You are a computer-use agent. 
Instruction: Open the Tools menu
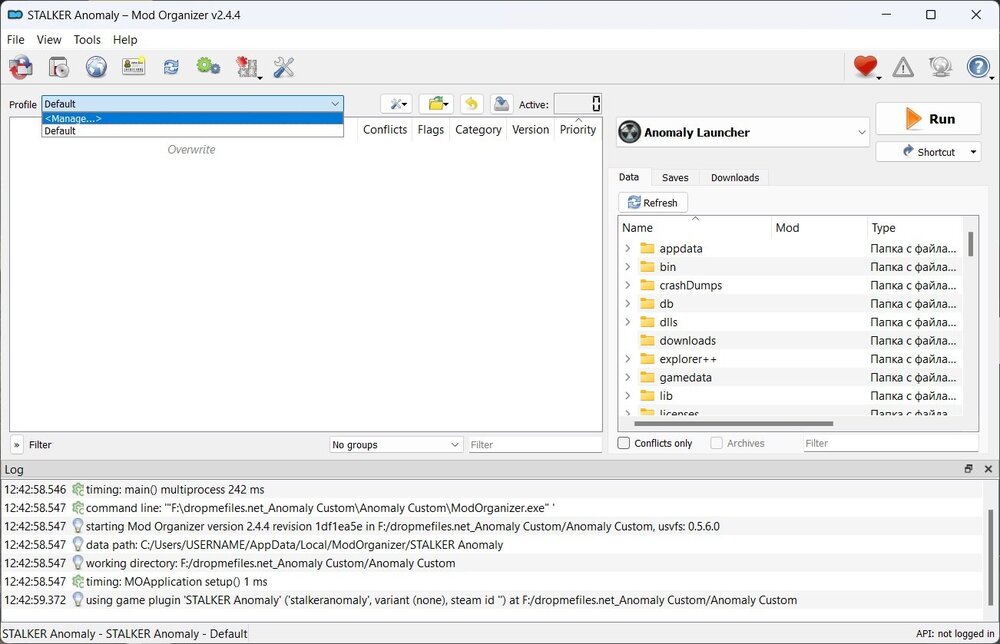pos(87,40)
